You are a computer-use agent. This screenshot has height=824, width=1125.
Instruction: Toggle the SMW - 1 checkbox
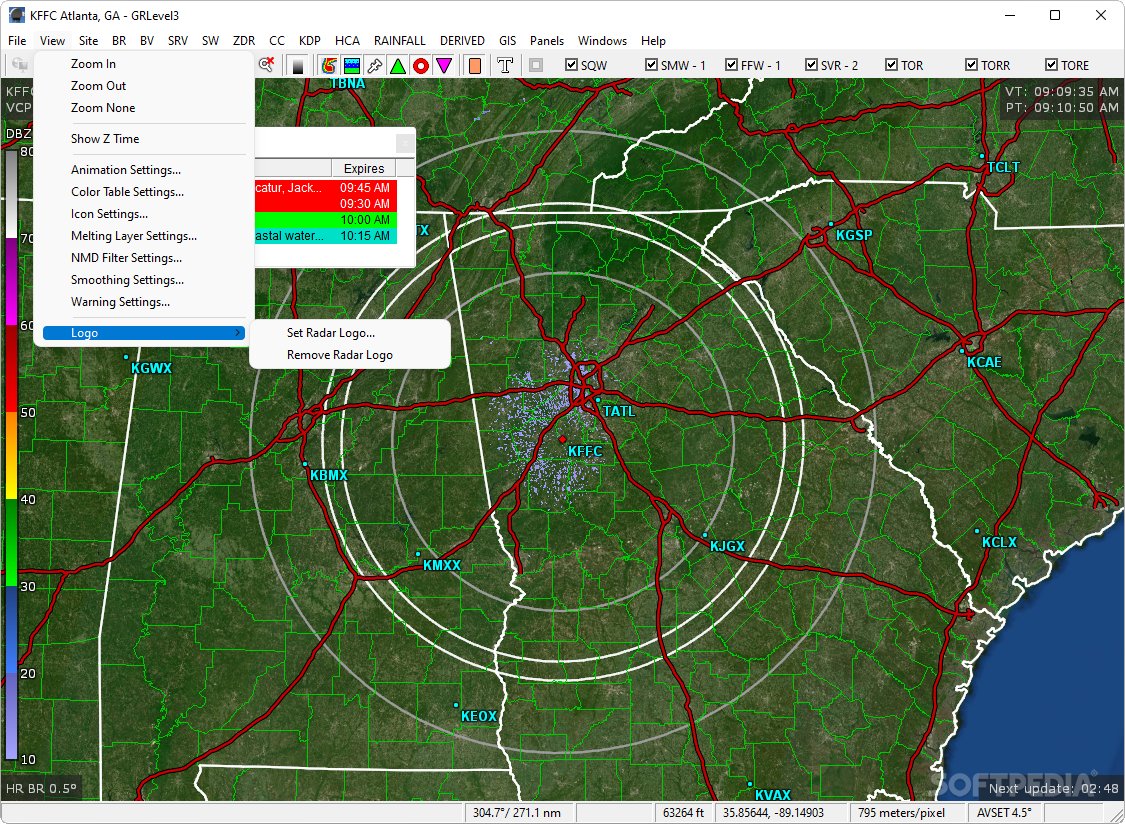click(651, 65)
